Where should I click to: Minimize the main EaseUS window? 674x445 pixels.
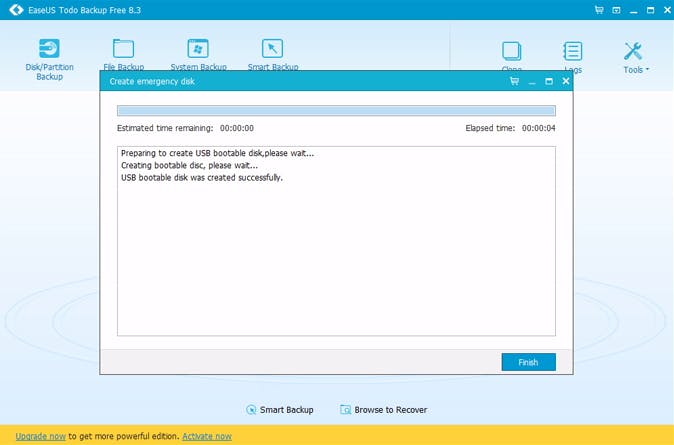tap(633, 10)
